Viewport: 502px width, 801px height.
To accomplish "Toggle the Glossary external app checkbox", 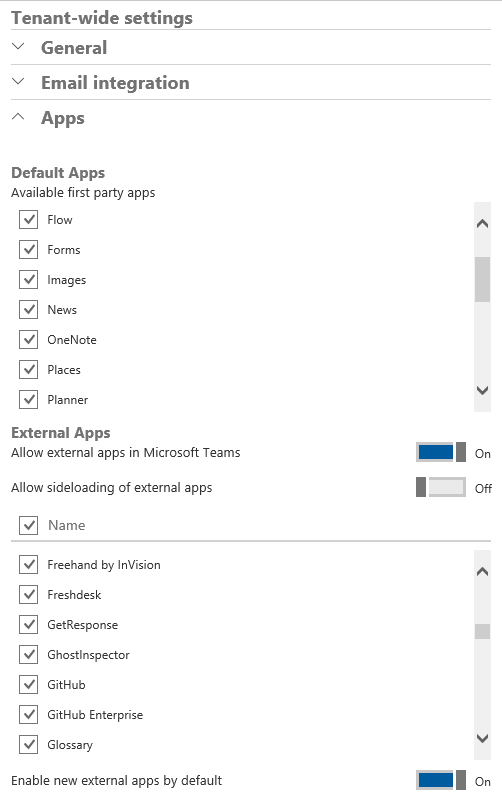I will (x=29, y=745).
